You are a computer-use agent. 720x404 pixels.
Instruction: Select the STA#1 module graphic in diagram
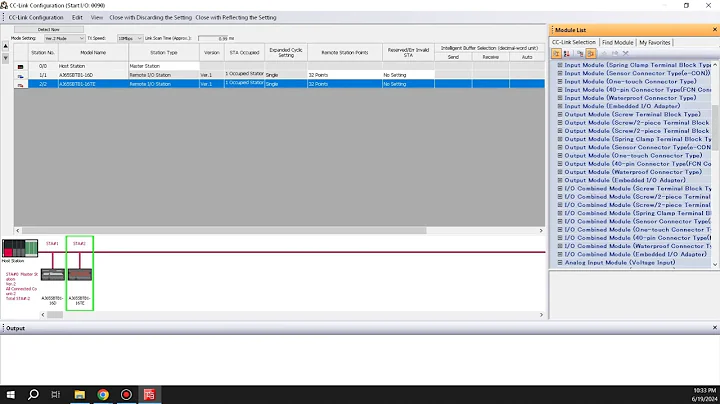tap(53, 275)
